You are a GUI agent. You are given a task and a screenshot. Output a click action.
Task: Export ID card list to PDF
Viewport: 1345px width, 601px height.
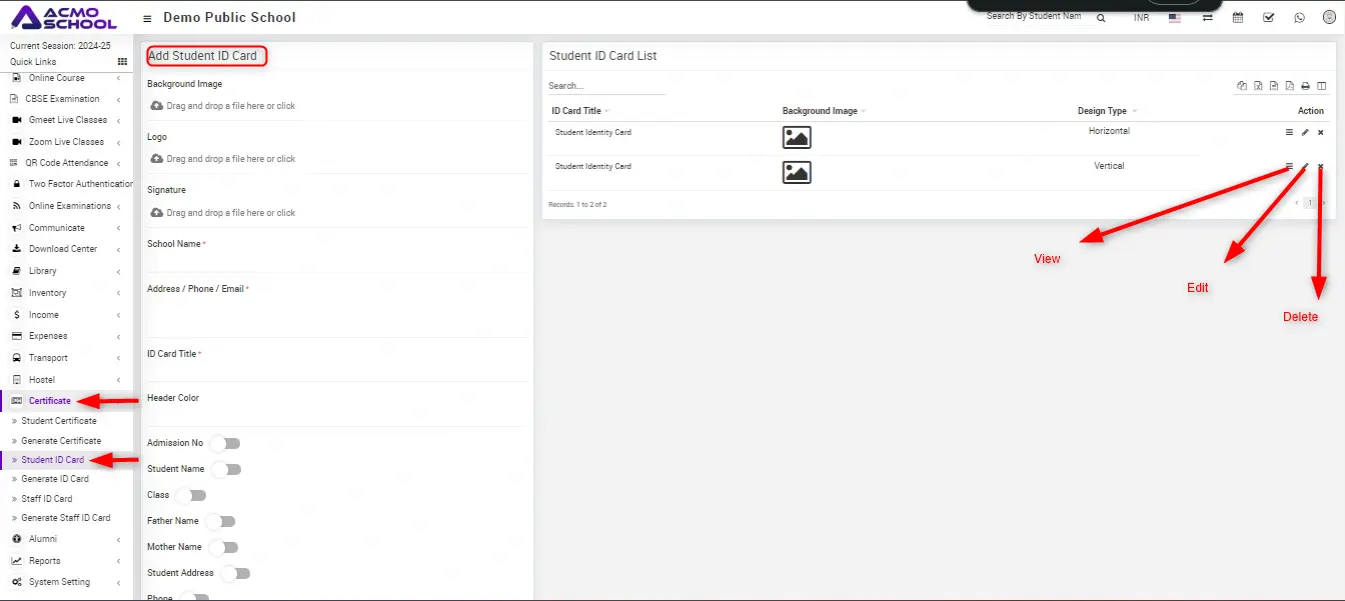pyautogui.click(x=1289, y=86)
